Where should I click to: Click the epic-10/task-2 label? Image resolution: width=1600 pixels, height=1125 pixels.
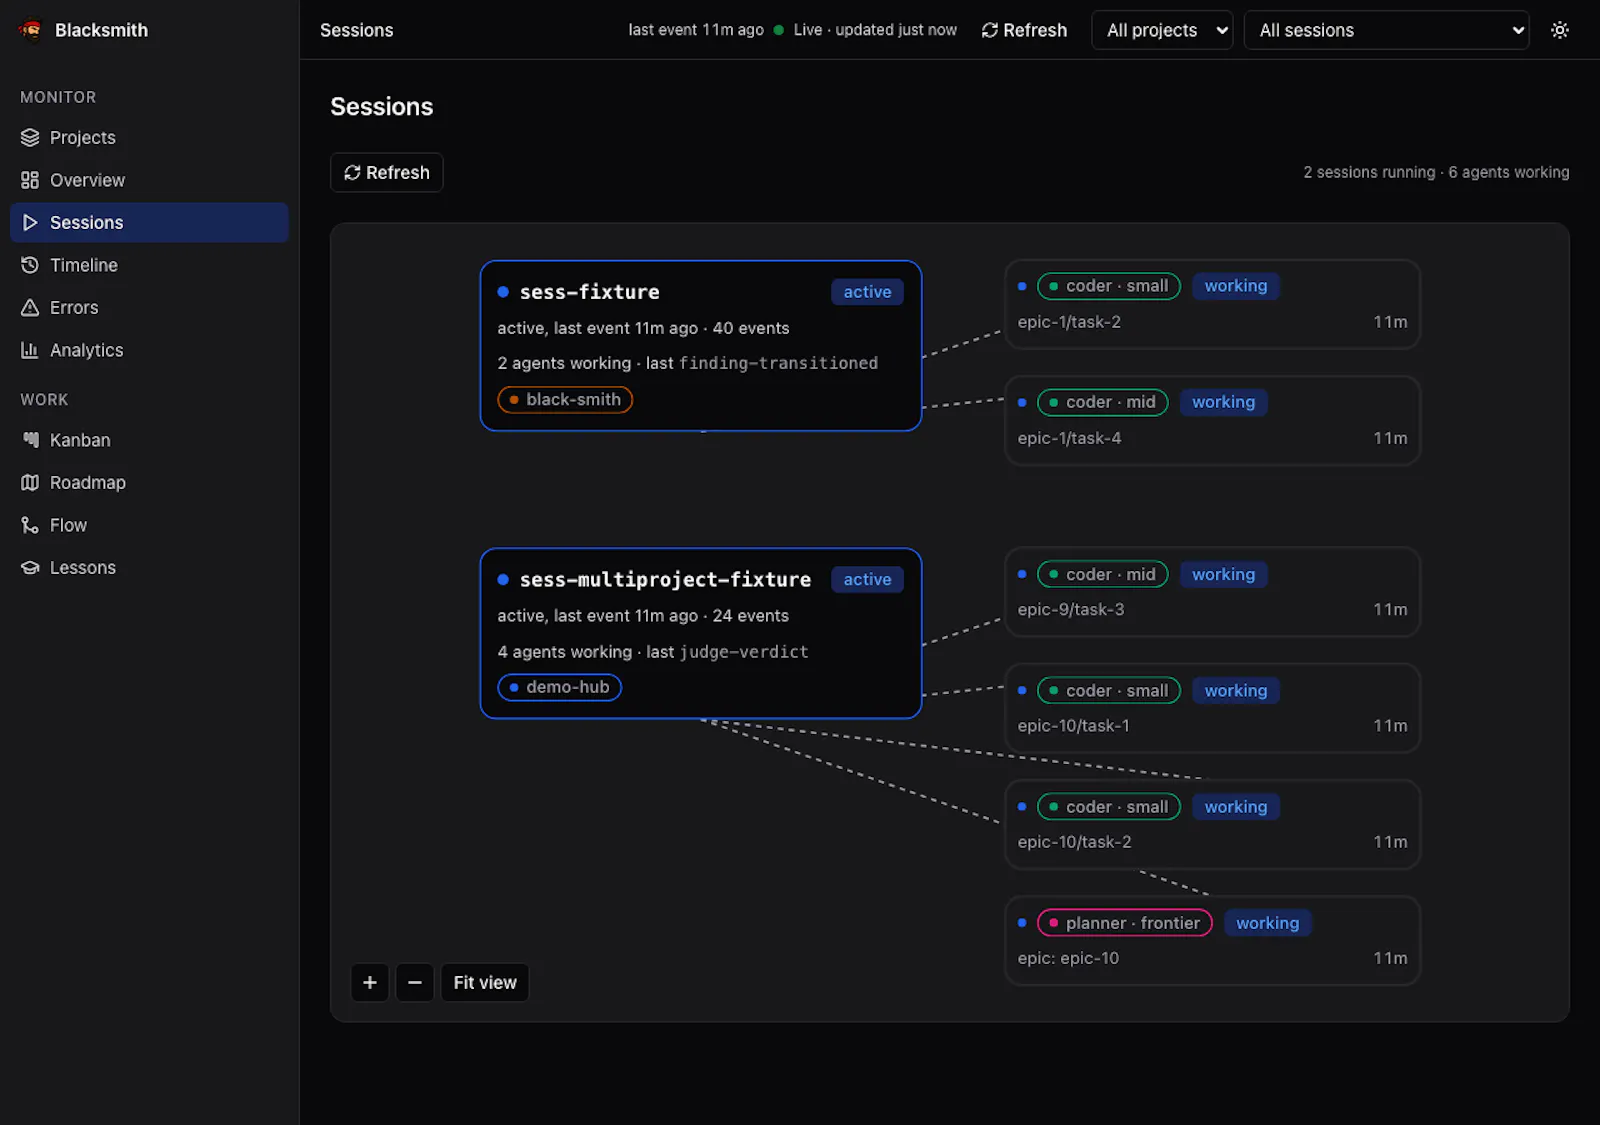pos(1074,842)
